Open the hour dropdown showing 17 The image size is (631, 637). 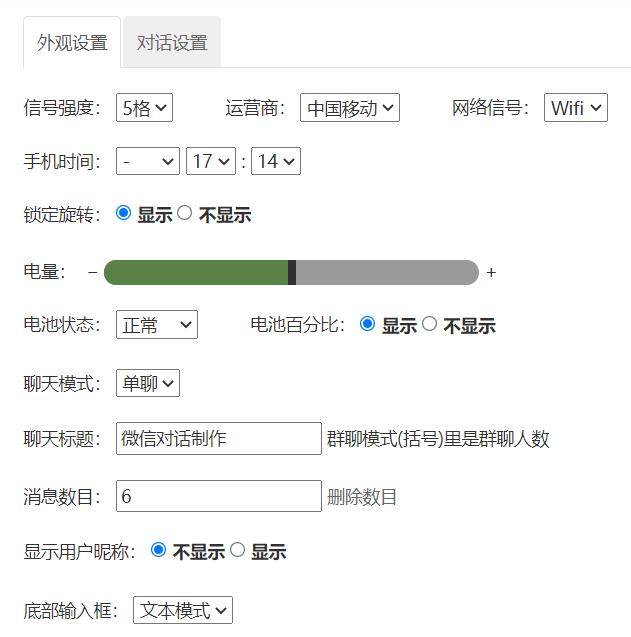click(210, 161)
